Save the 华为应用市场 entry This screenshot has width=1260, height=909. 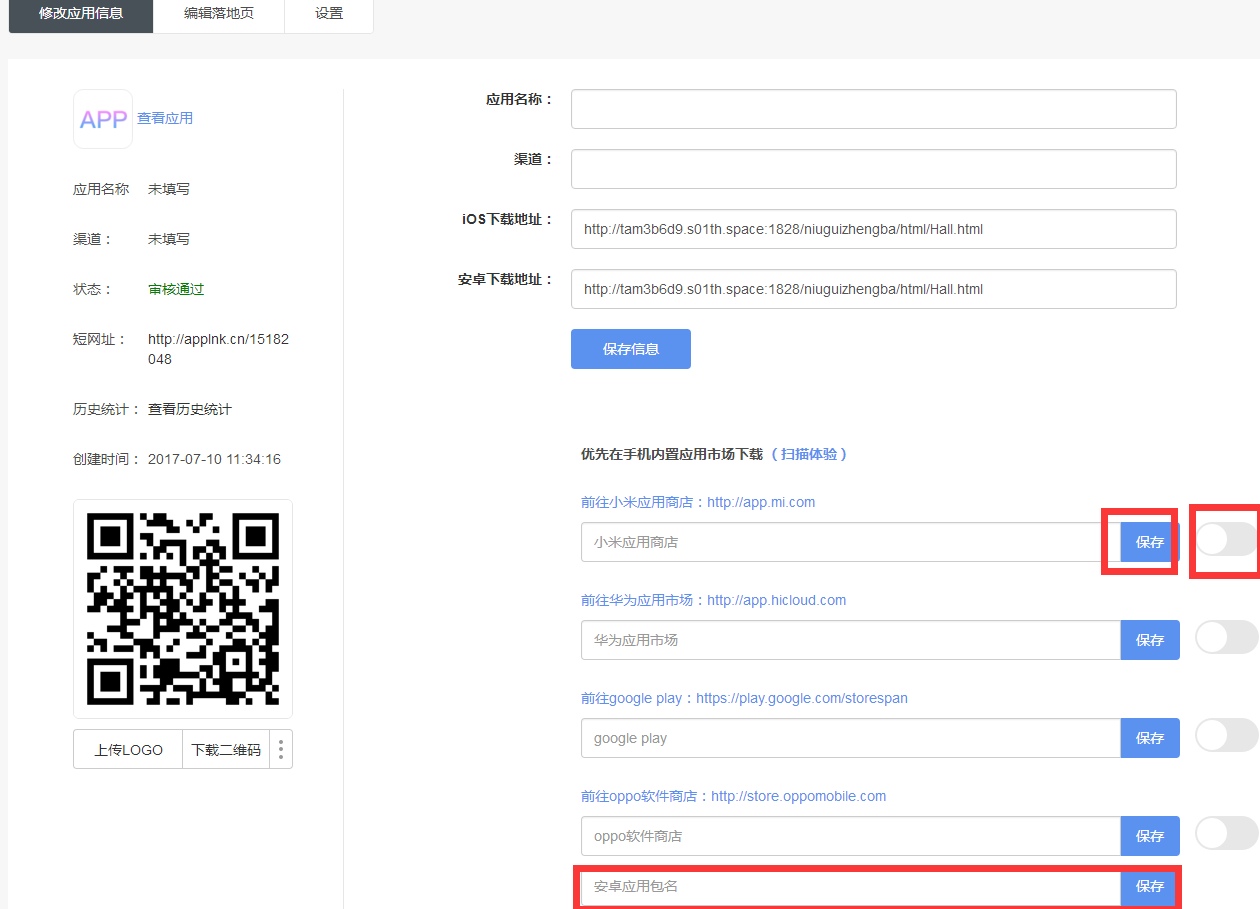click(x=1150, y=640)
